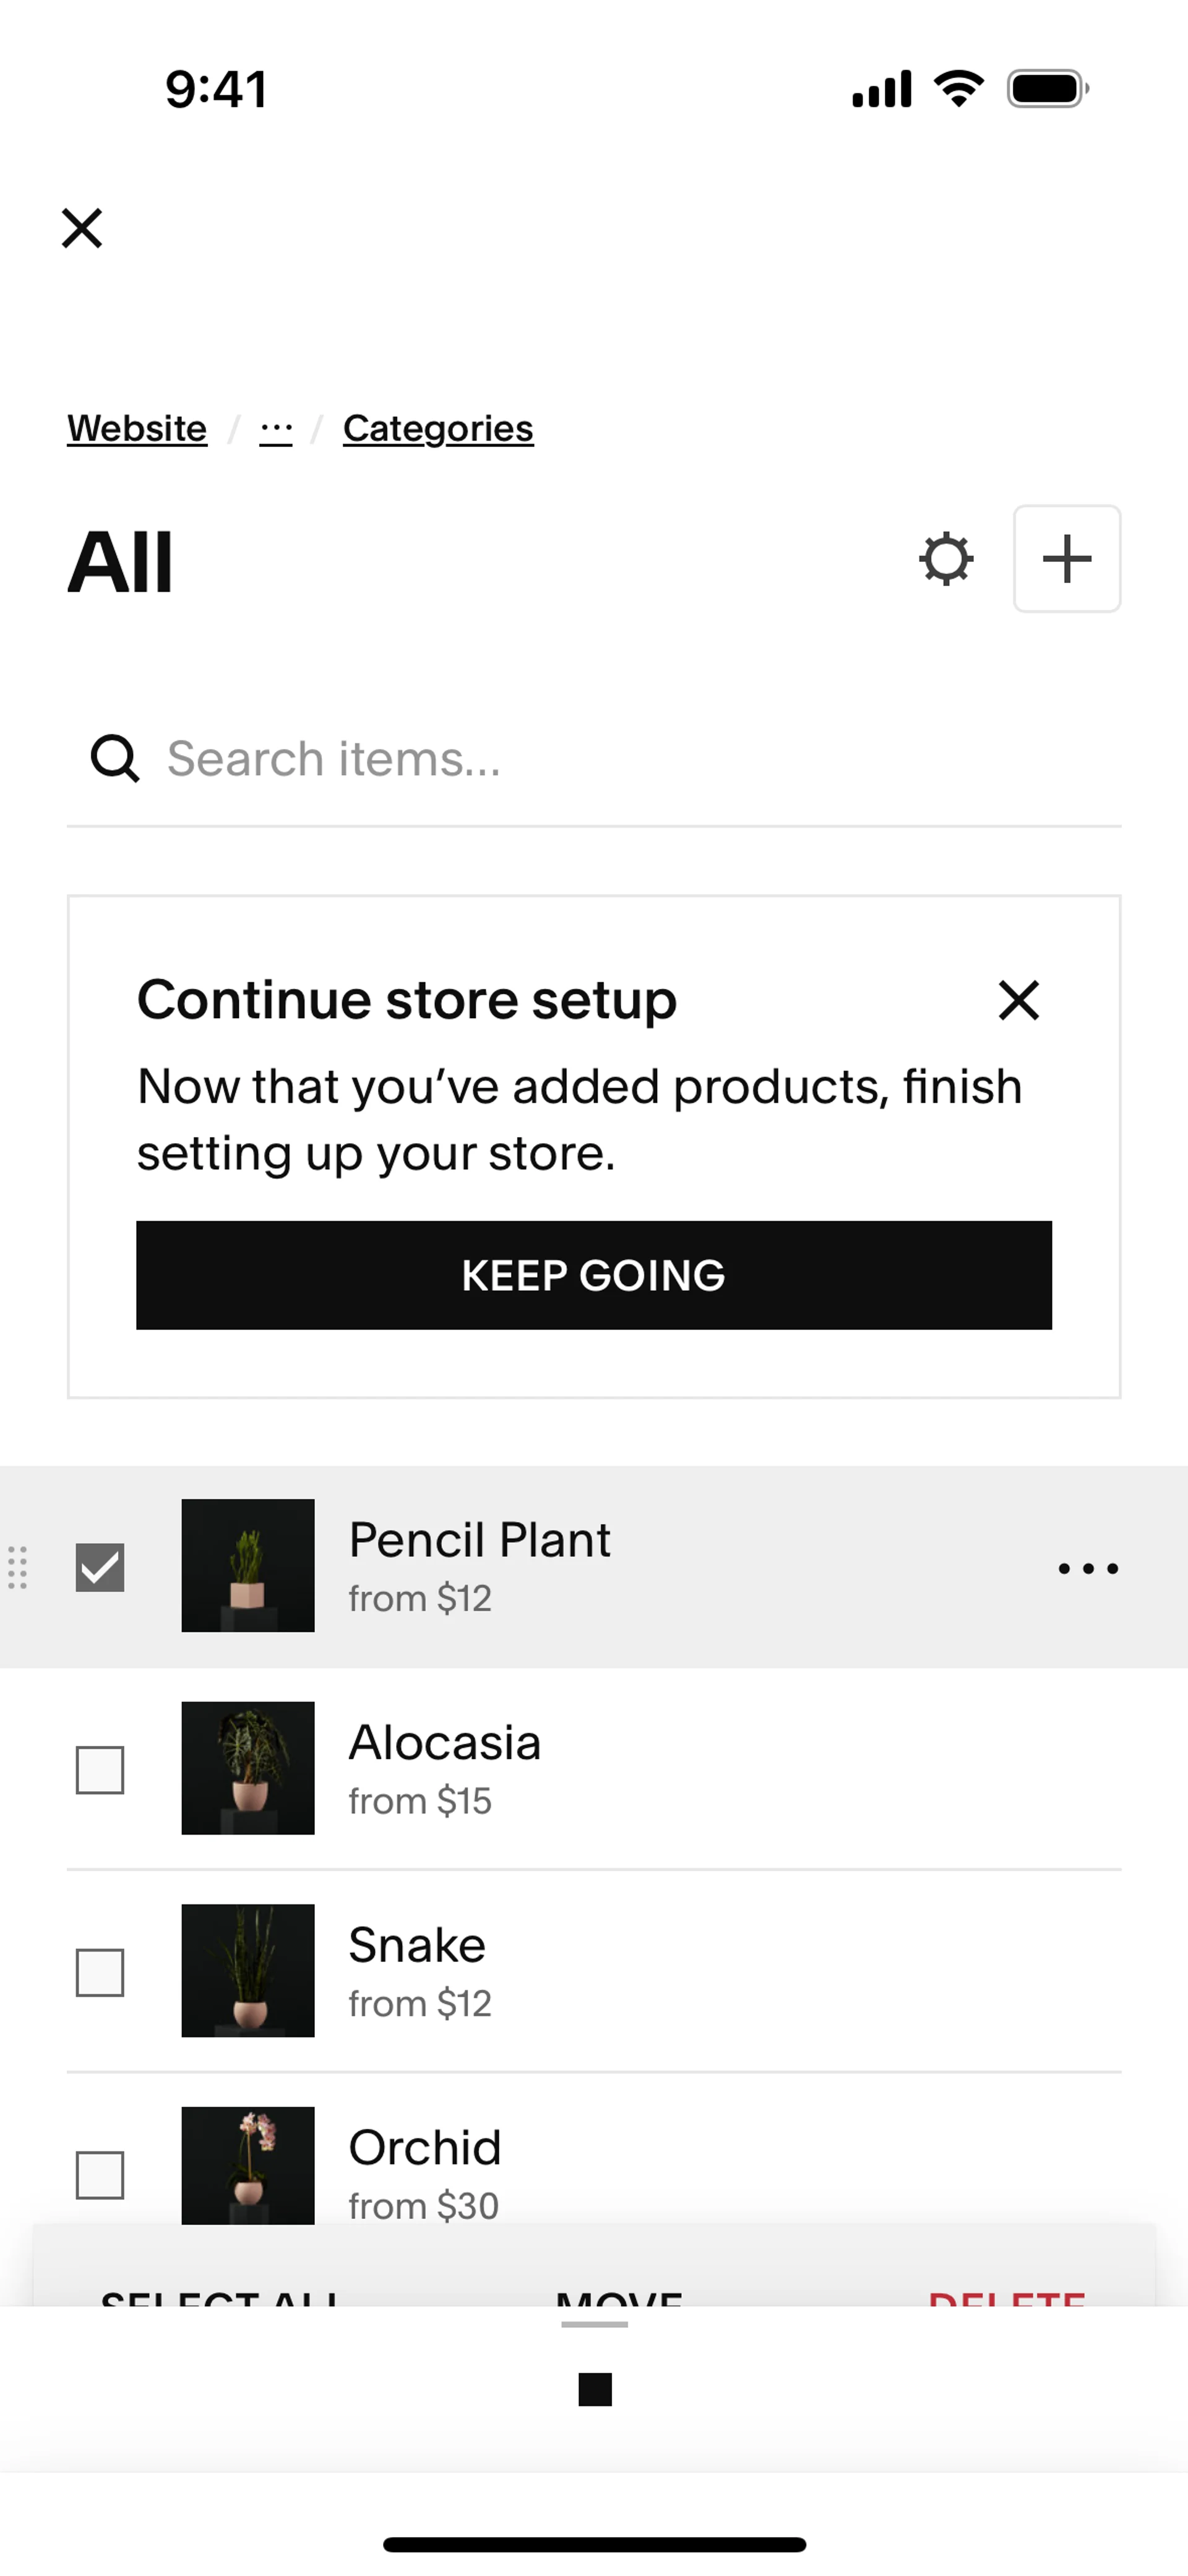1188x2576 pixels.
Task: Tap the Snake product thumbnail
Action: (248, 1970)
